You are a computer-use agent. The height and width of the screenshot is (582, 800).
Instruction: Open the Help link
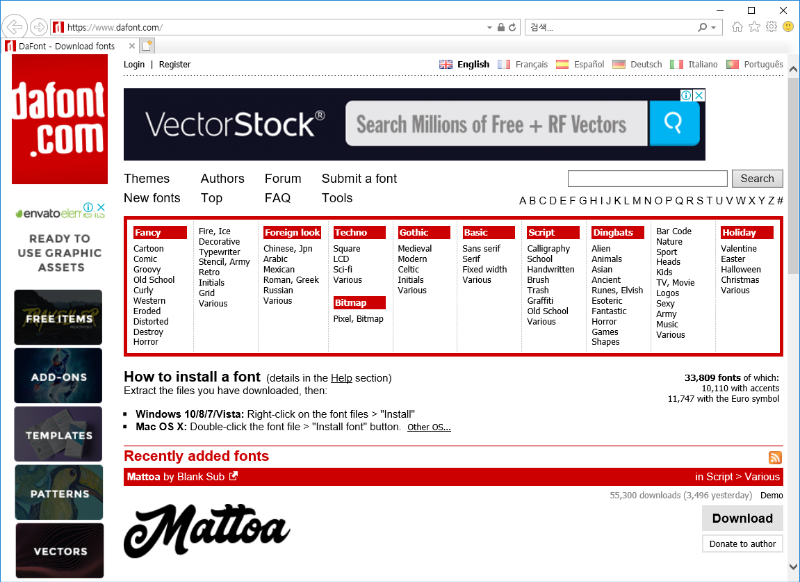(x=341, y=378)
